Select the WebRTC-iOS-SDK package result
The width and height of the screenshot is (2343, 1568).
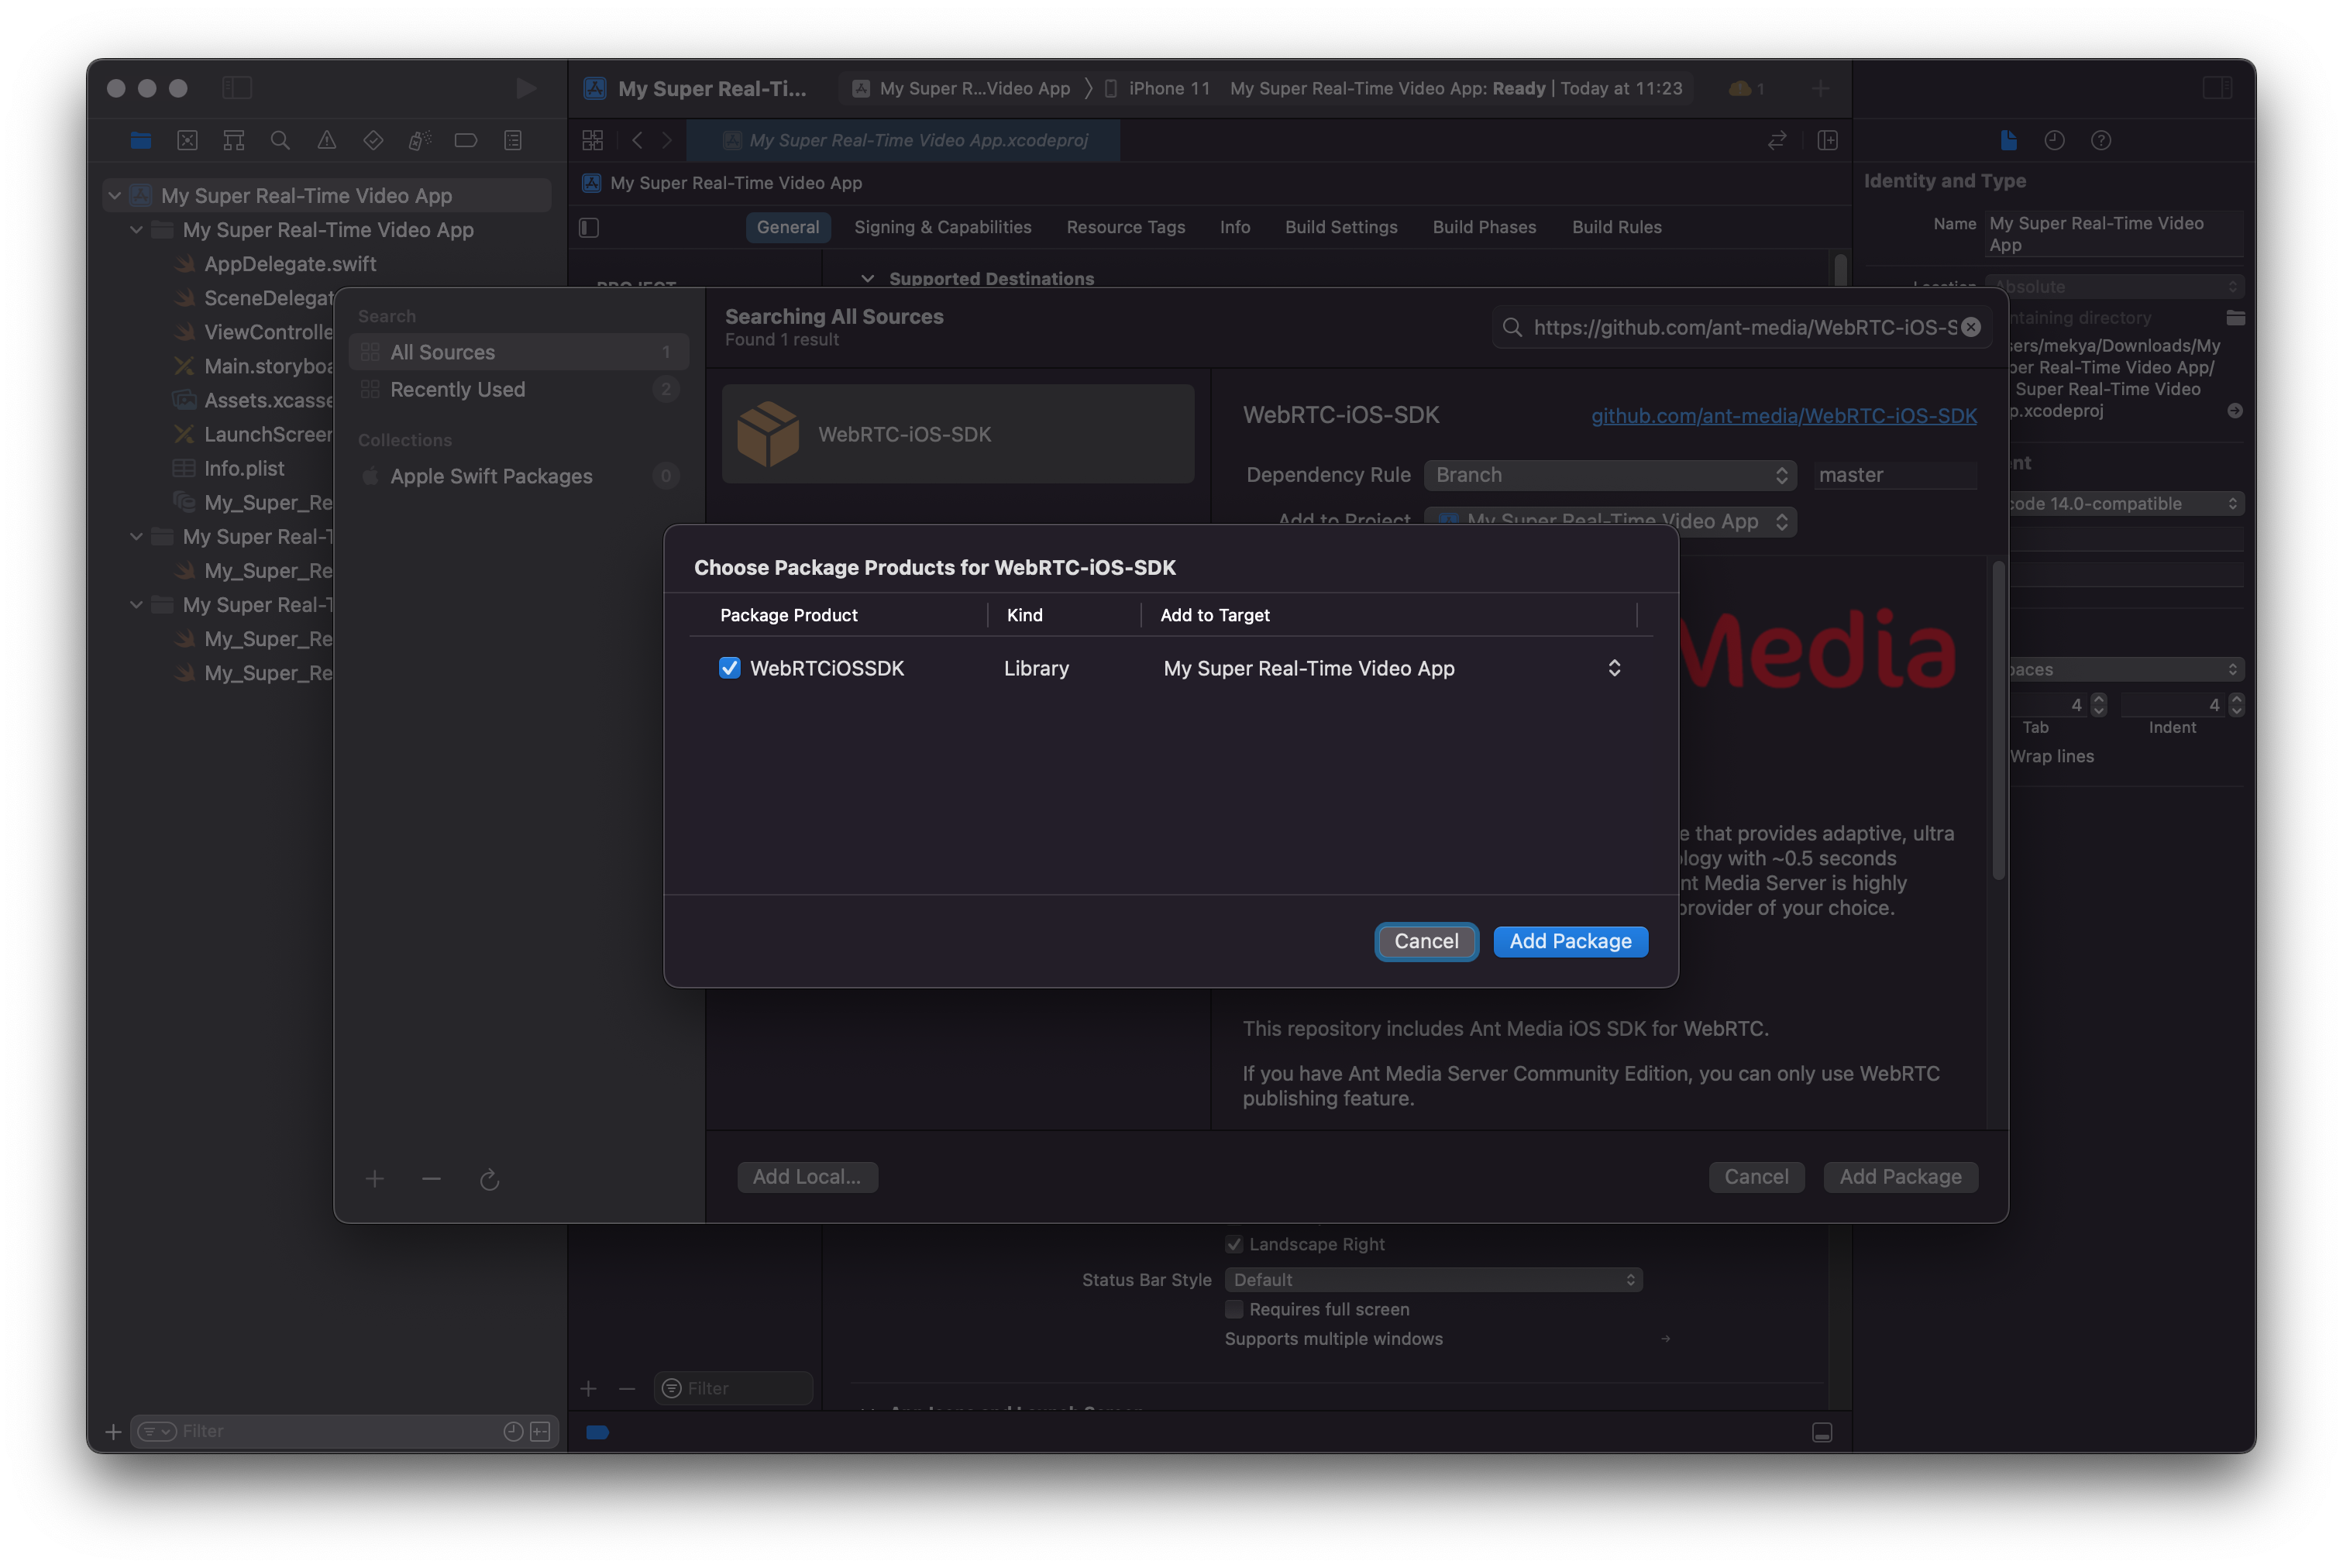pos(957,434)
